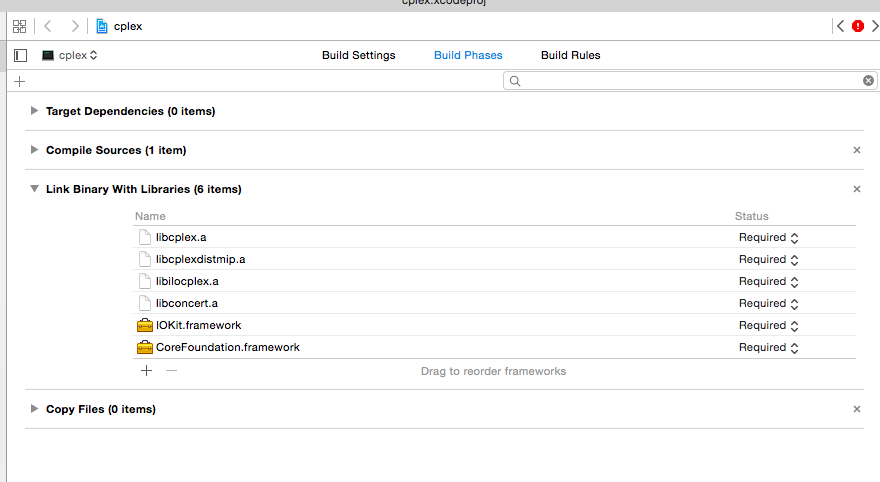Delete the Copy Files phase

pyautogui.click(x=856, y=409)
